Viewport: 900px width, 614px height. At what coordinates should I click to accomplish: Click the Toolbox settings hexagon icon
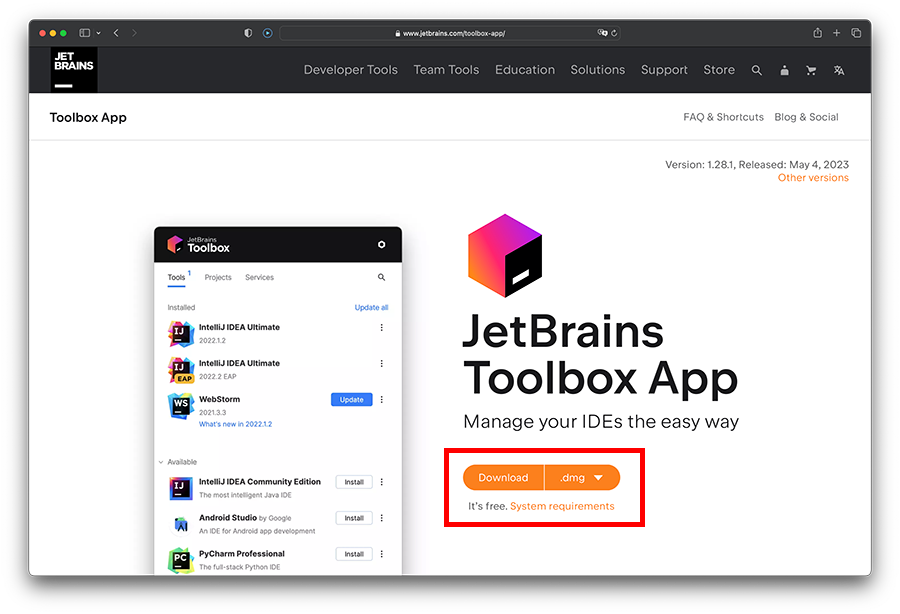[x=381, y=244]
